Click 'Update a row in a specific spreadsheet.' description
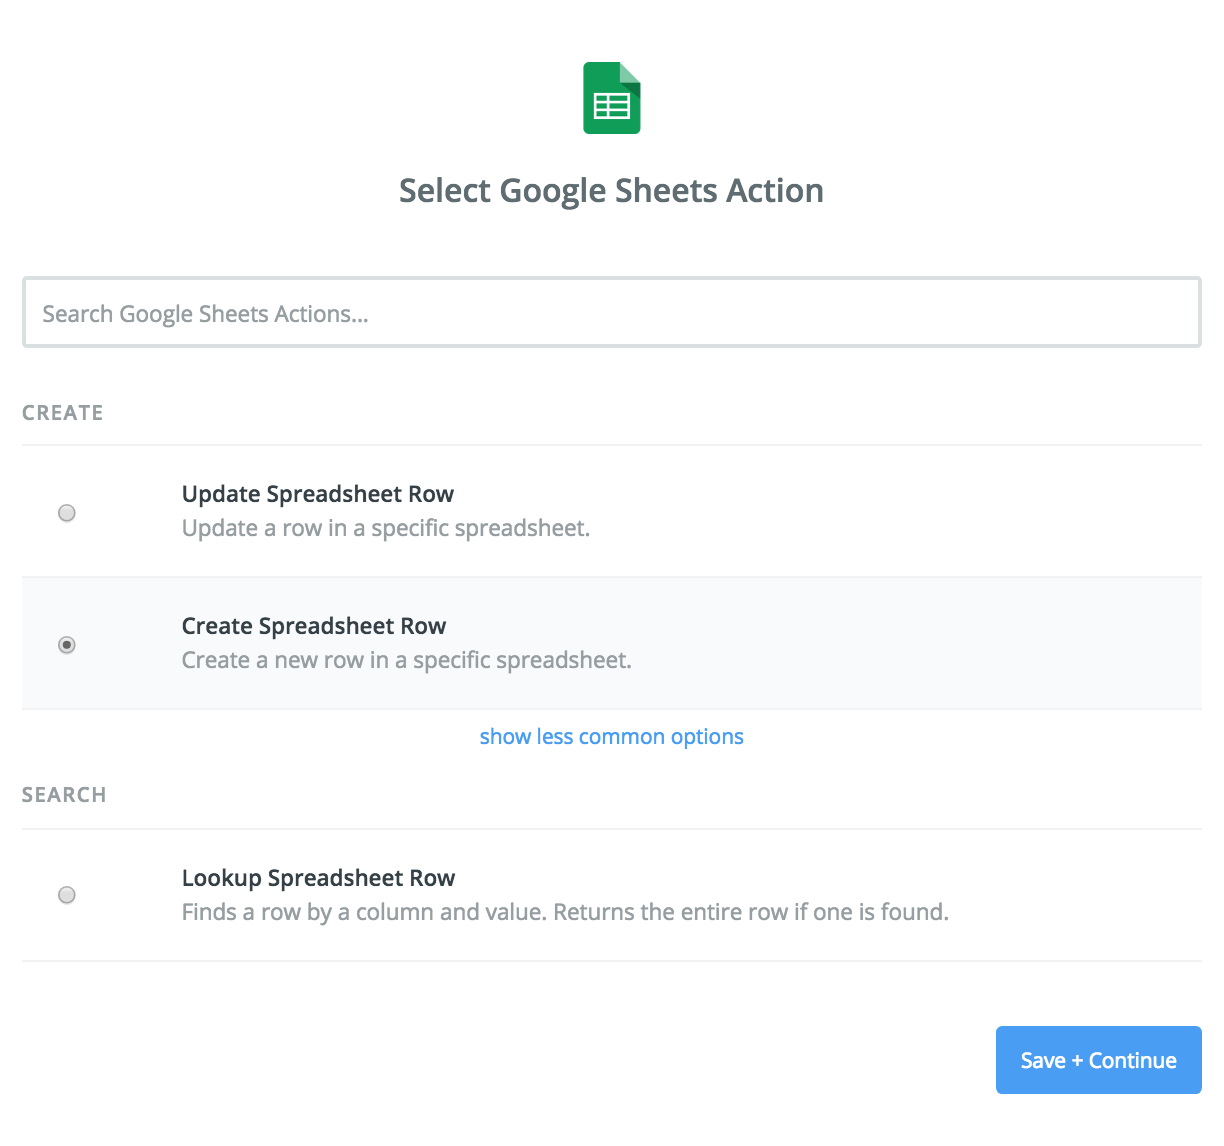Image resolution: width=1224 pixels, height=1146 pixels. click(x=386, y=528)
